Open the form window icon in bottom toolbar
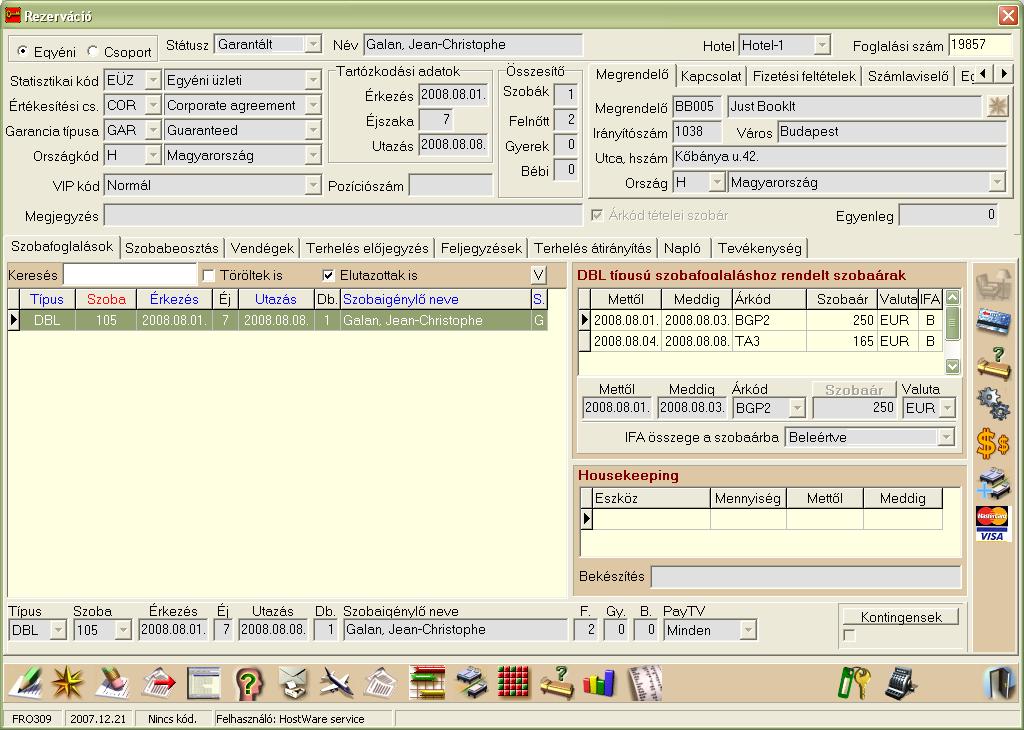This screenshot has height=730, width=1024. point(203,684)
